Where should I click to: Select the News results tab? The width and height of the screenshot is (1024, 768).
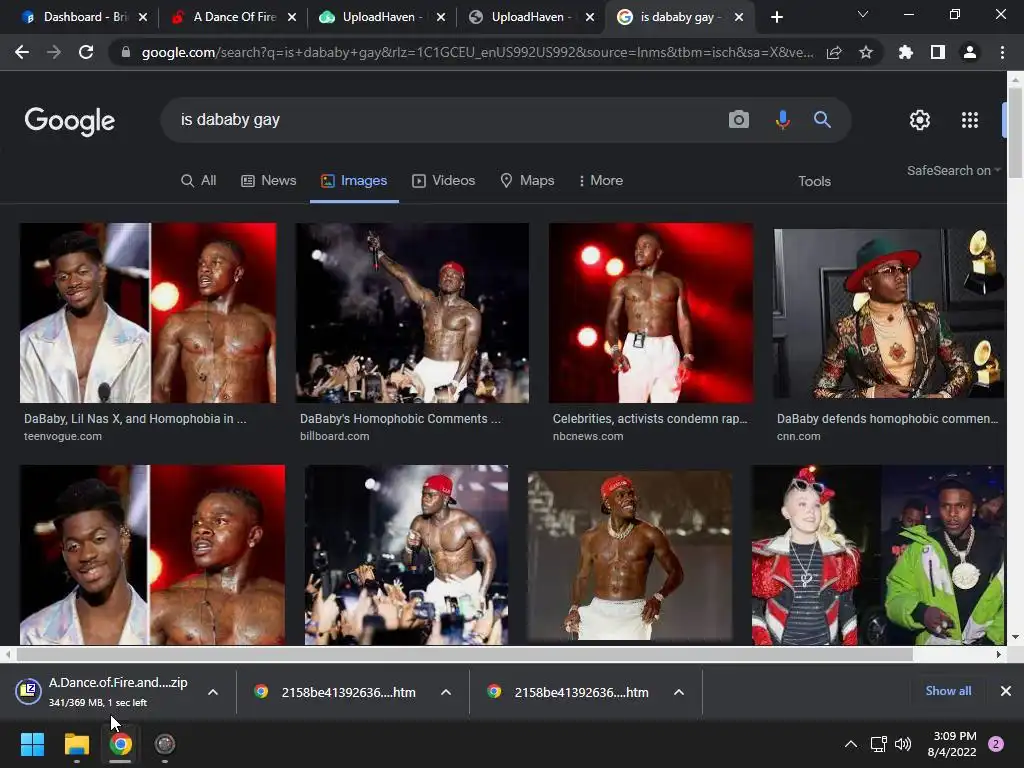pyautogui.click(x=268, y=180)
